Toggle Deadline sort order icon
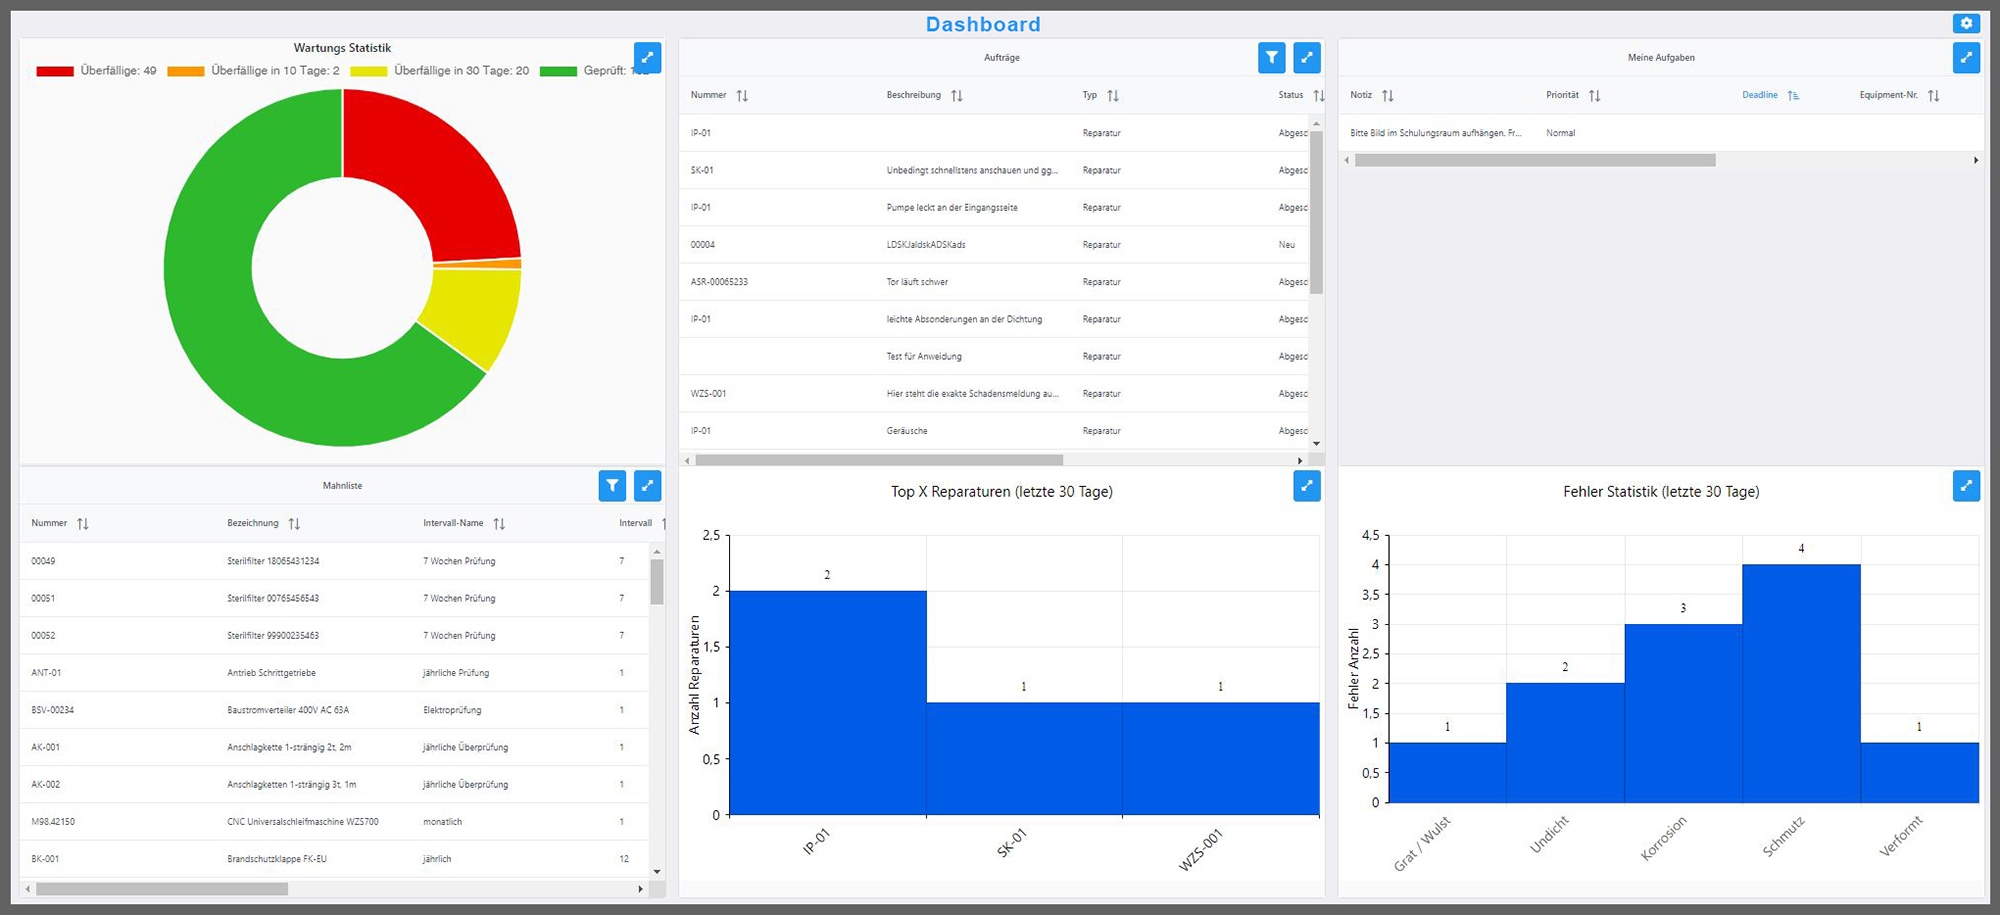 coord(1793,96)
